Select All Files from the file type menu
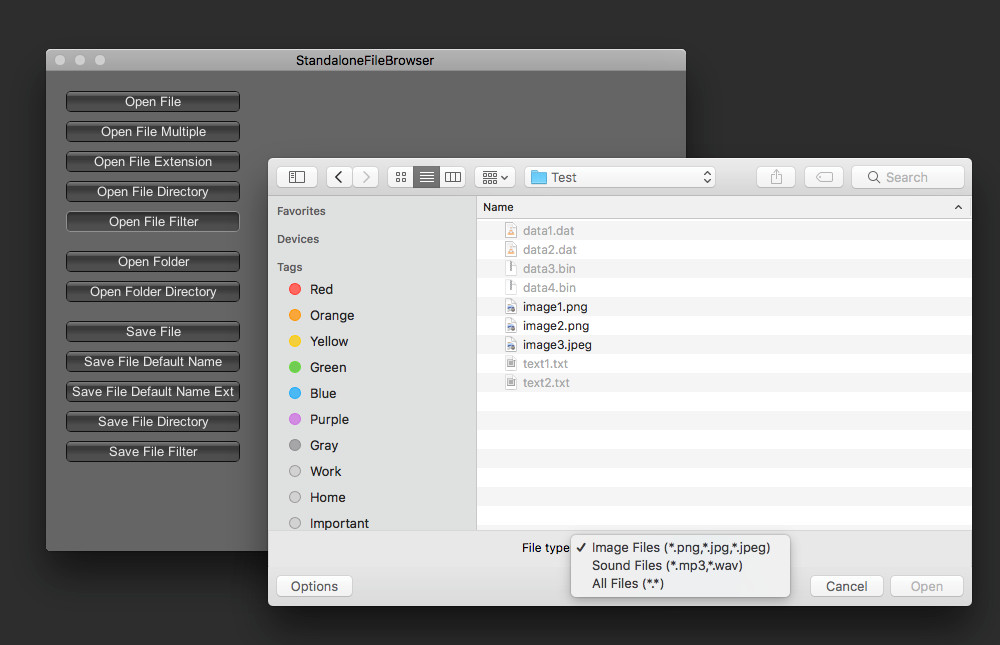The width and height of the screenshot is (1000, 645). pyautogui.click(x=627, y=583)
